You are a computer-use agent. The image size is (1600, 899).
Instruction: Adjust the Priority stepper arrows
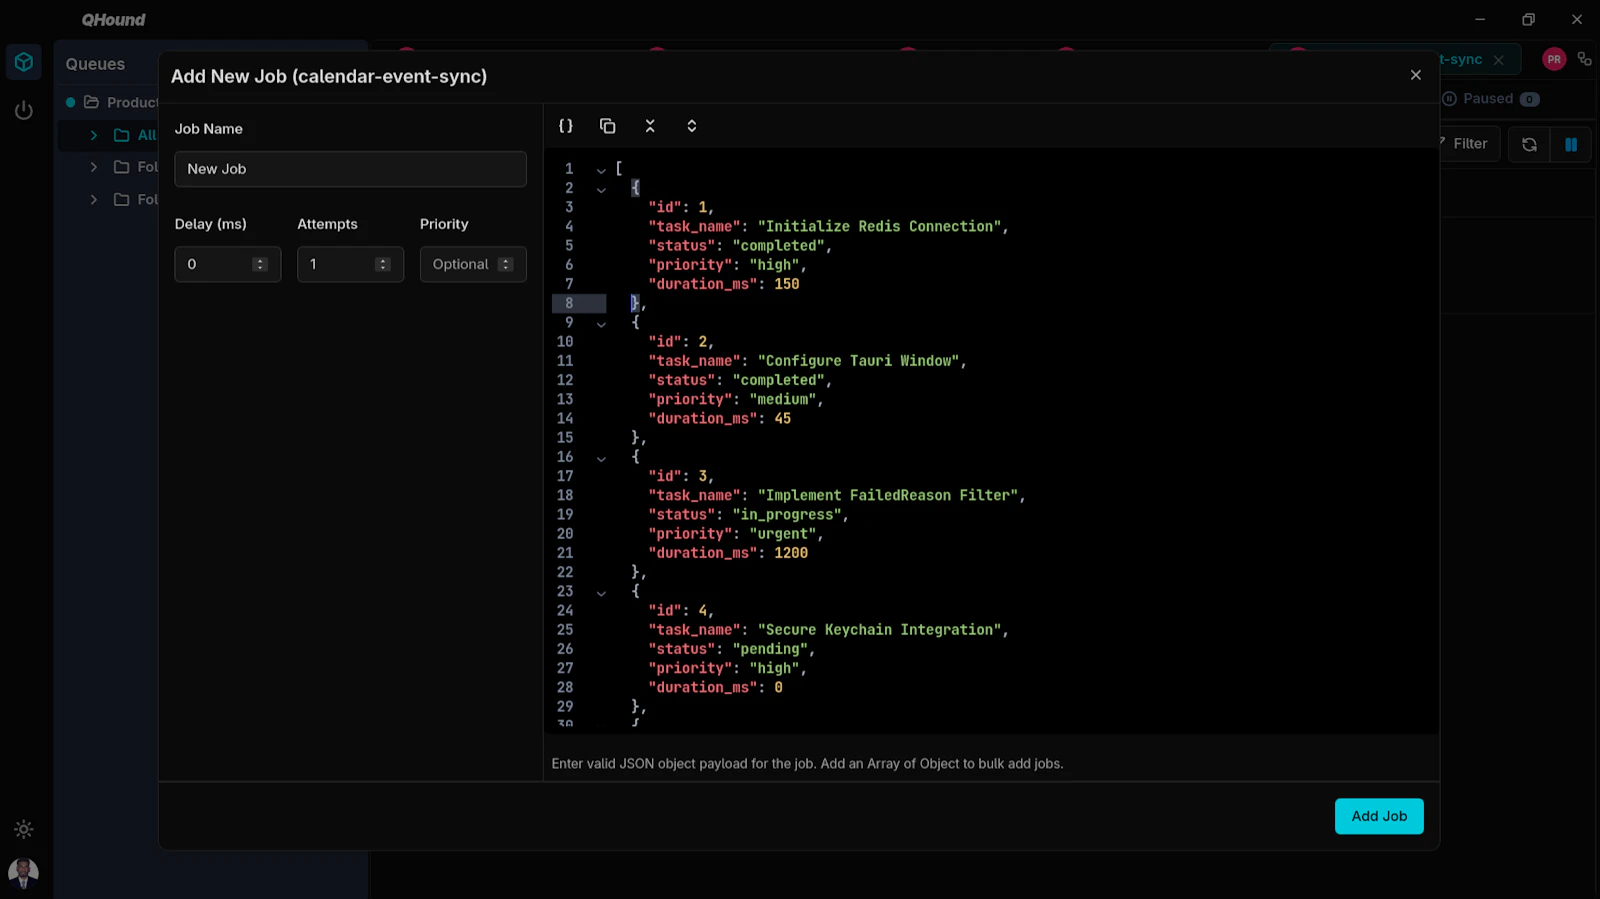pos(505,264)
